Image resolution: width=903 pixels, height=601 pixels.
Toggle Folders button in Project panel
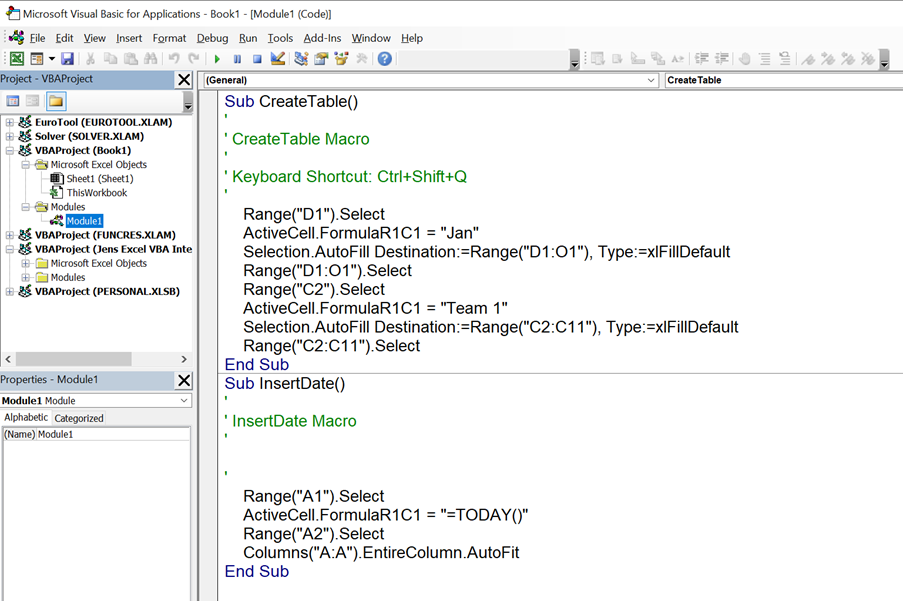[x=56, y=101]
